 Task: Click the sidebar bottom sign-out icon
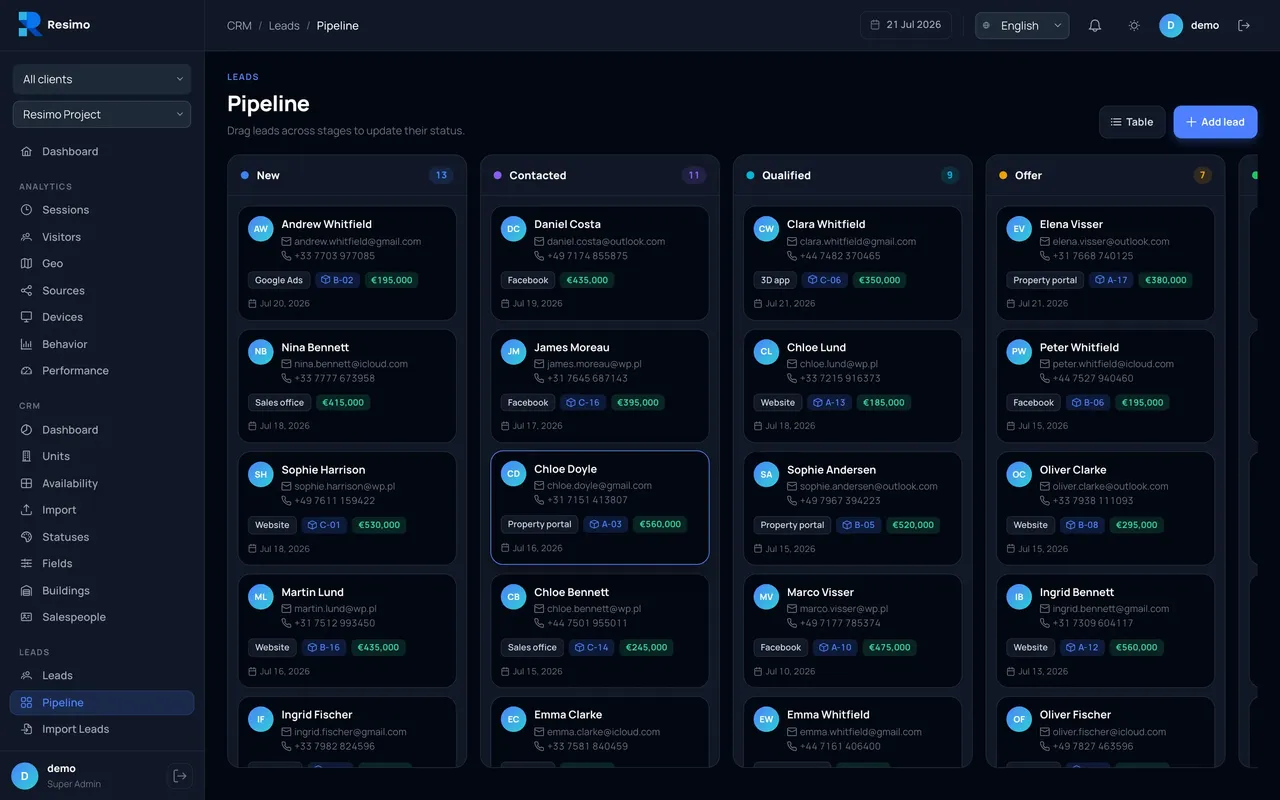pyautogui.click(x=180, y=776)
